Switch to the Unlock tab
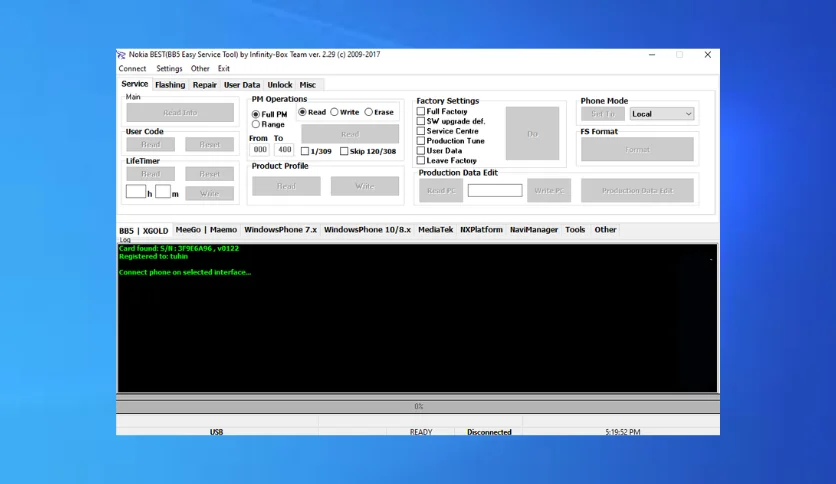Image resolution: width=836 pixels, height=484 pixels. [280, 85]
